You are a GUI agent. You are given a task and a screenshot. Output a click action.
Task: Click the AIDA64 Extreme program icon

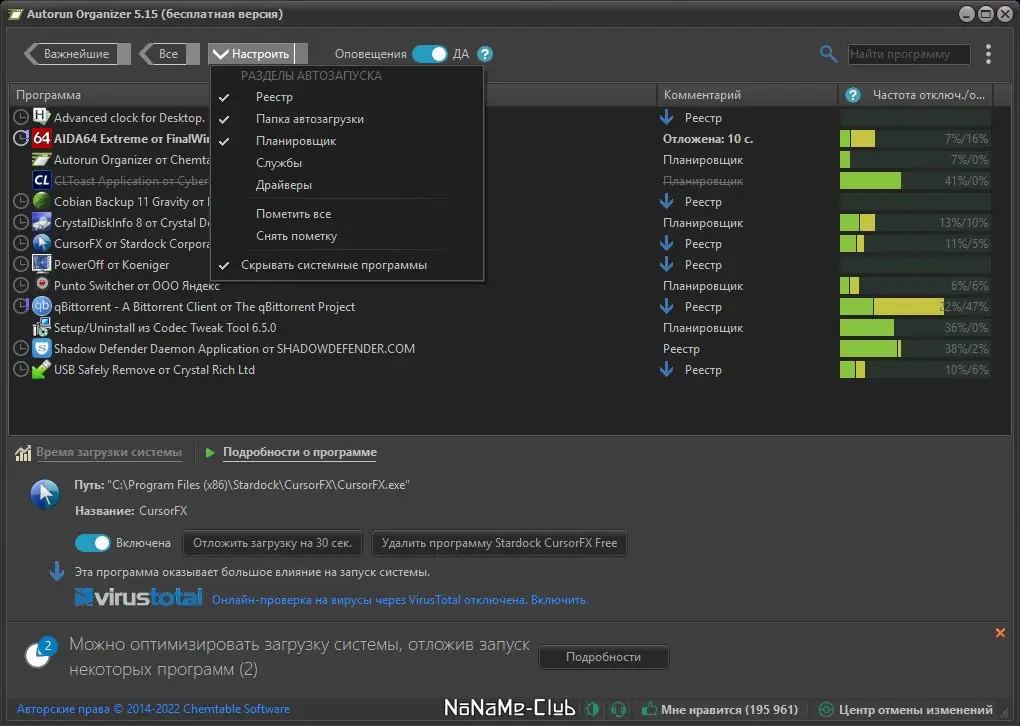[x=42, y=138]
